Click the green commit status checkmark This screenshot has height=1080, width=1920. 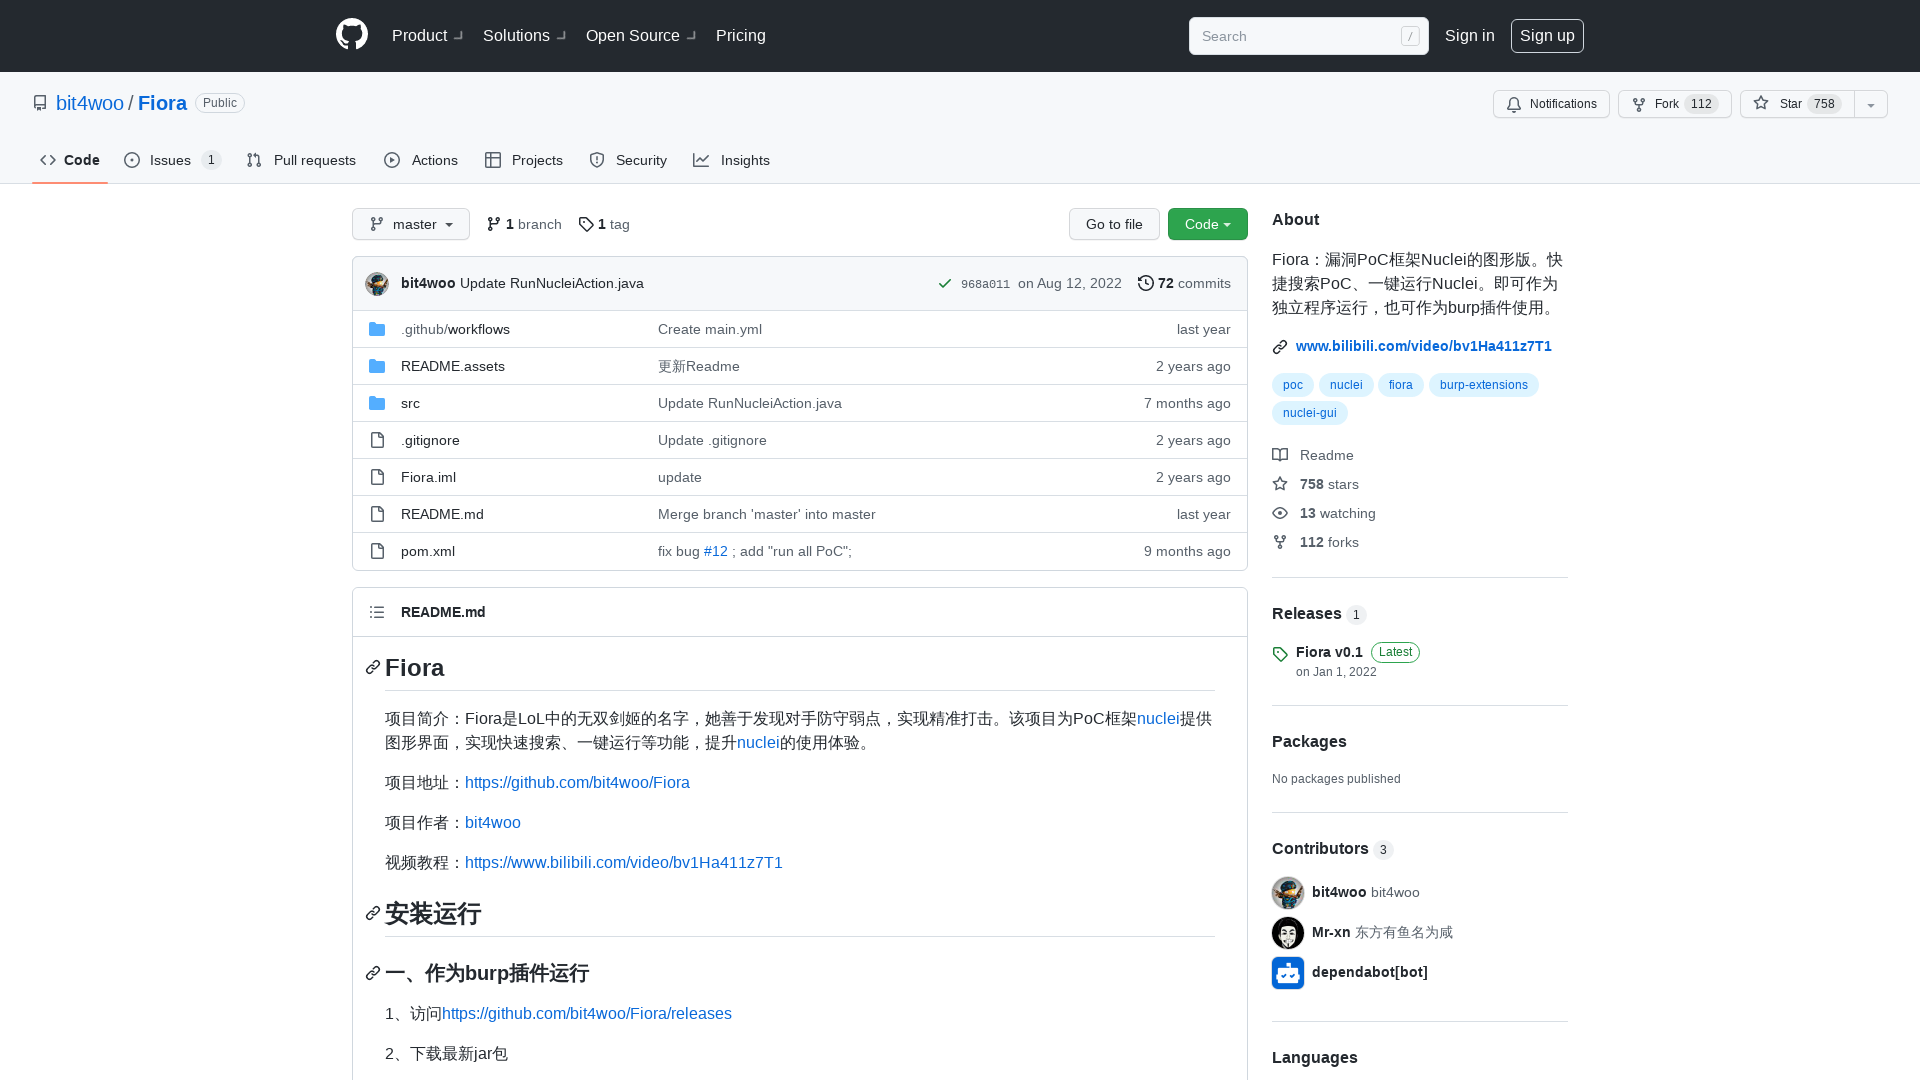[945, 284]
